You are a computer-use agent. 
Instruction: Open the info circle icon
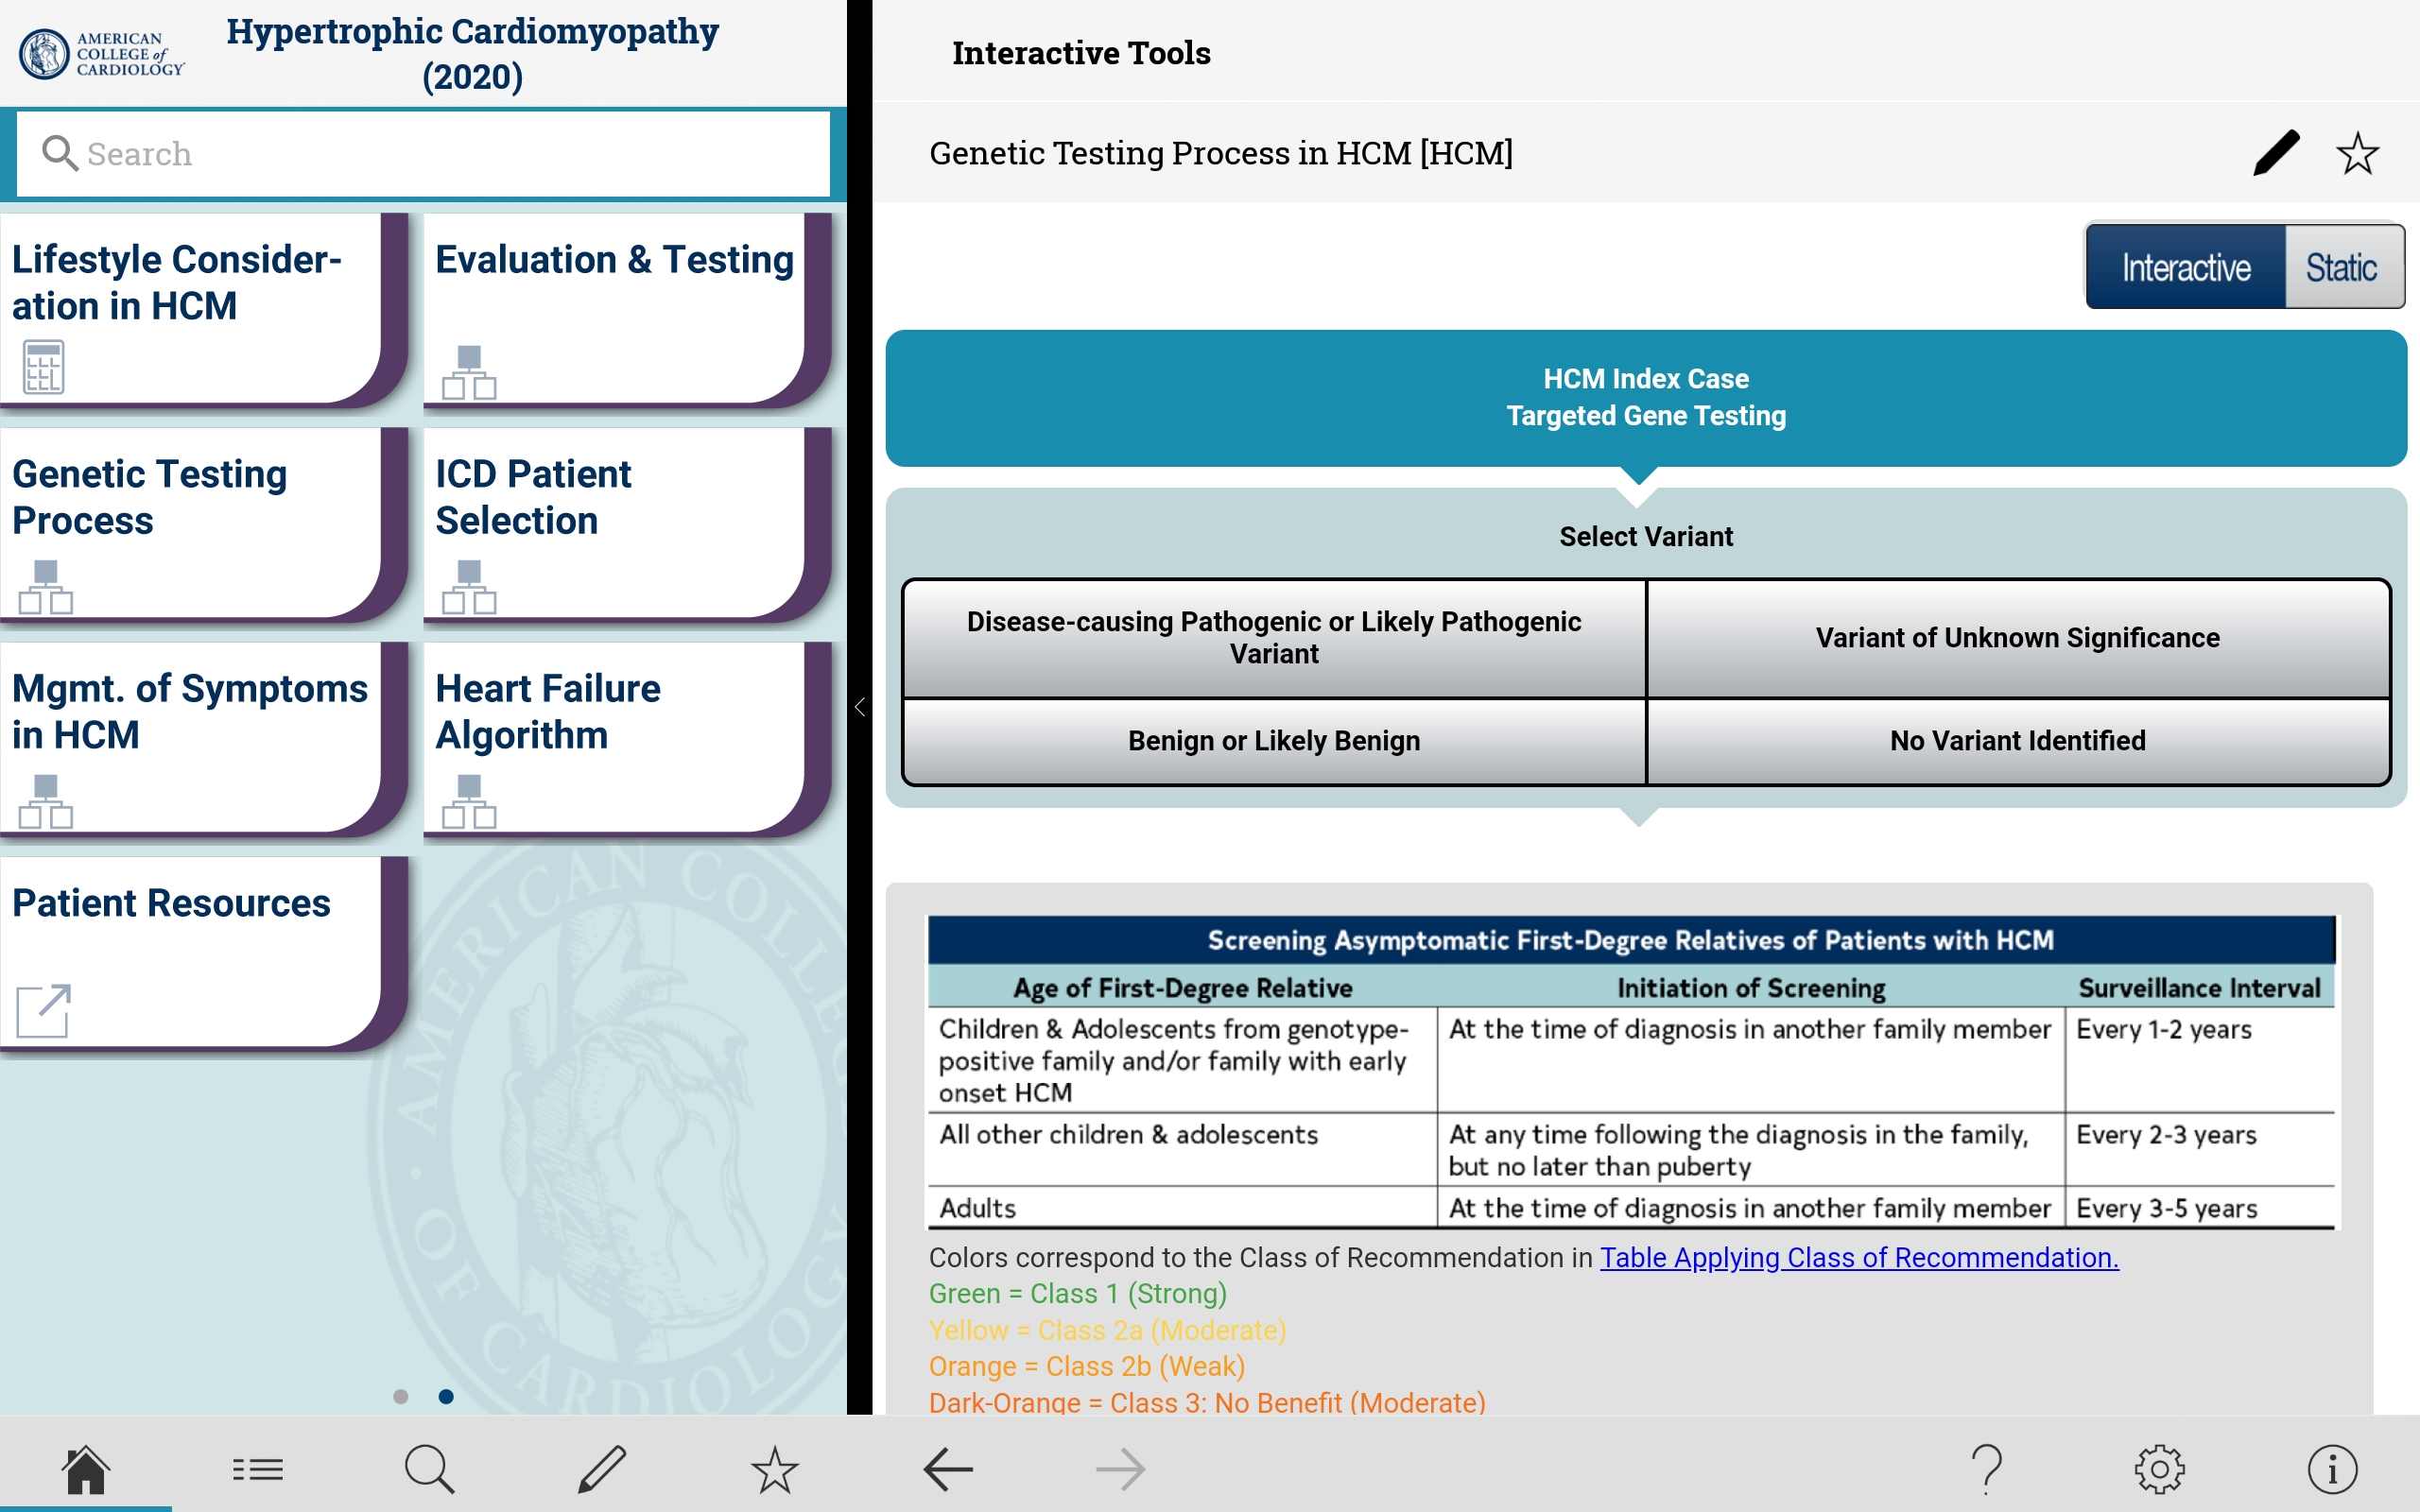point(2332,1469)
